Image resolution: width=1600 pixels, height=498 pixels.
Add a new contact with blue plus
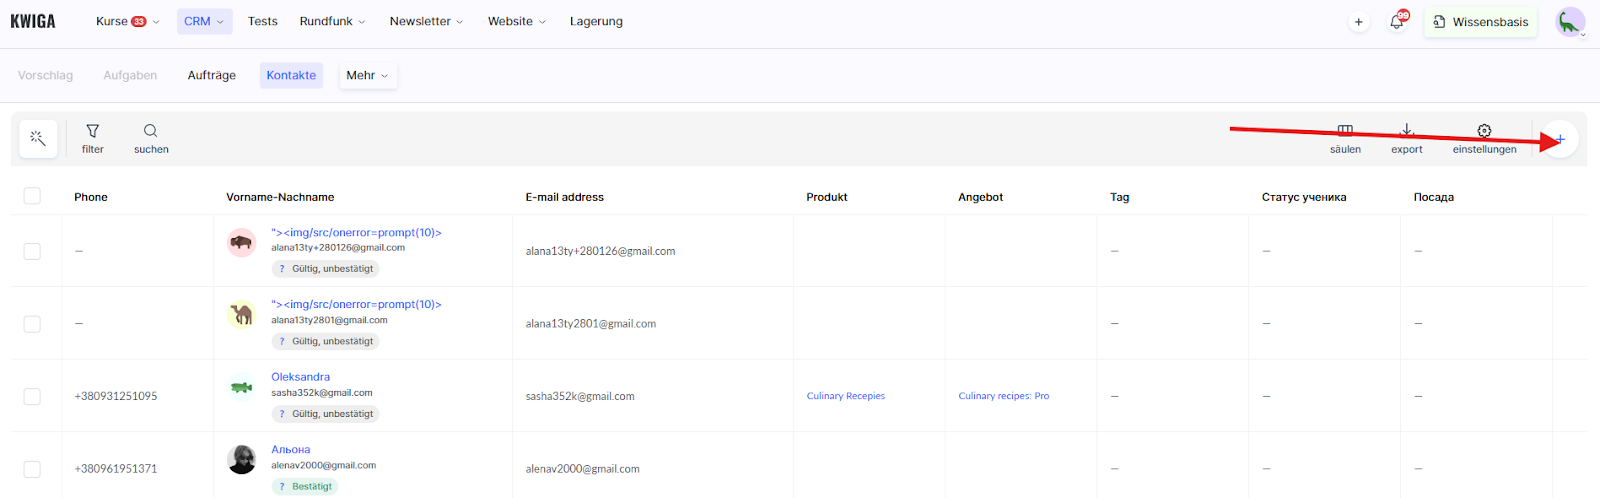pos(1560,139)
